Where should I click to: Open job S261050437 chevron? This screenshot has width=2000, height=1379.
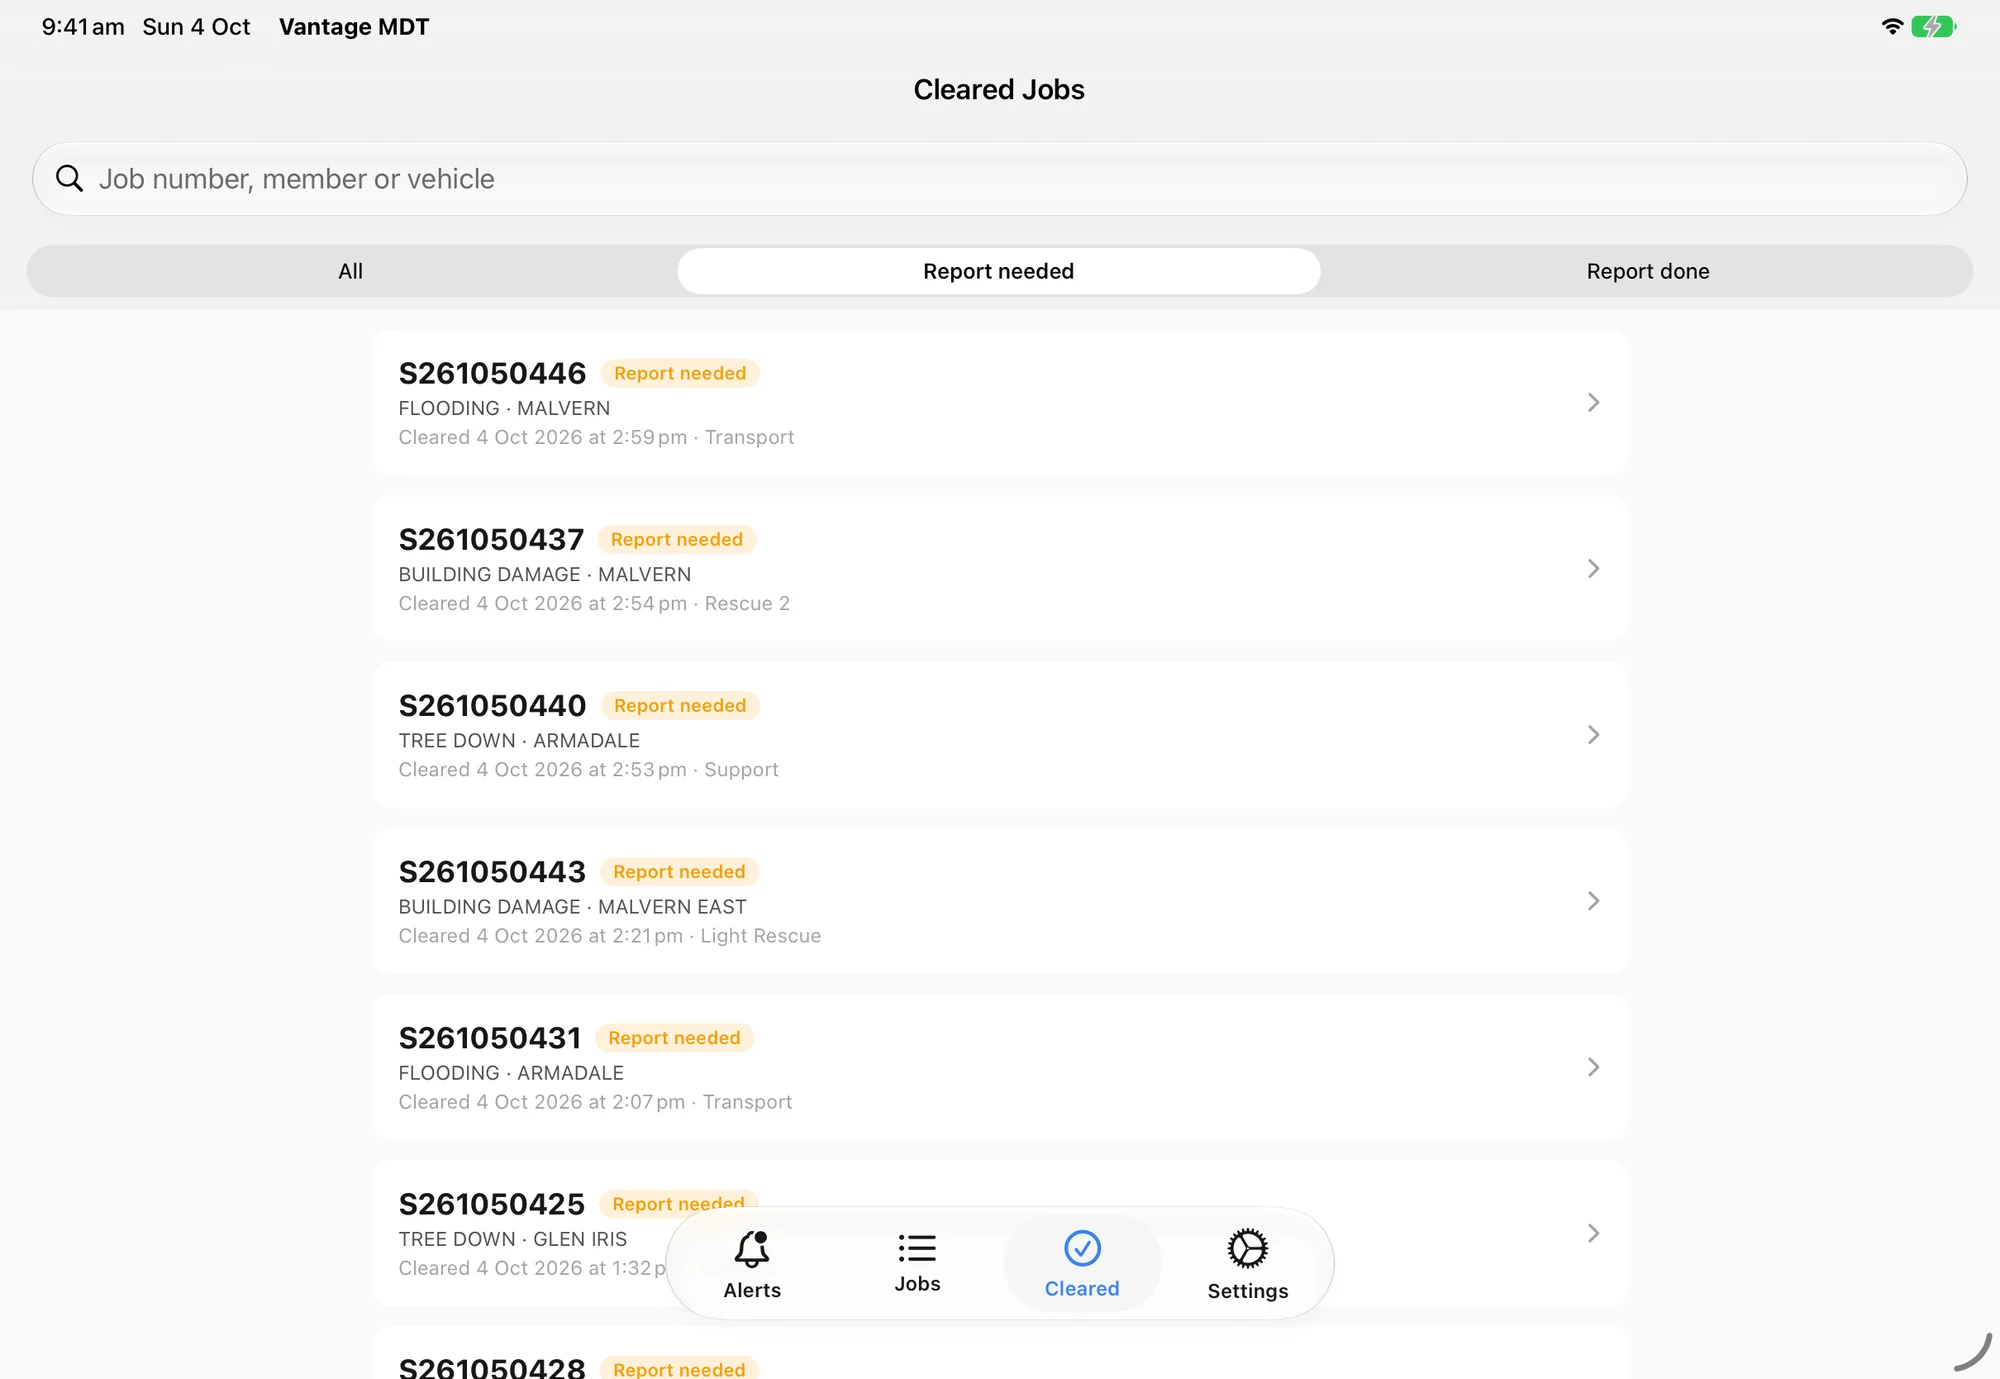tap(1593, 568)
